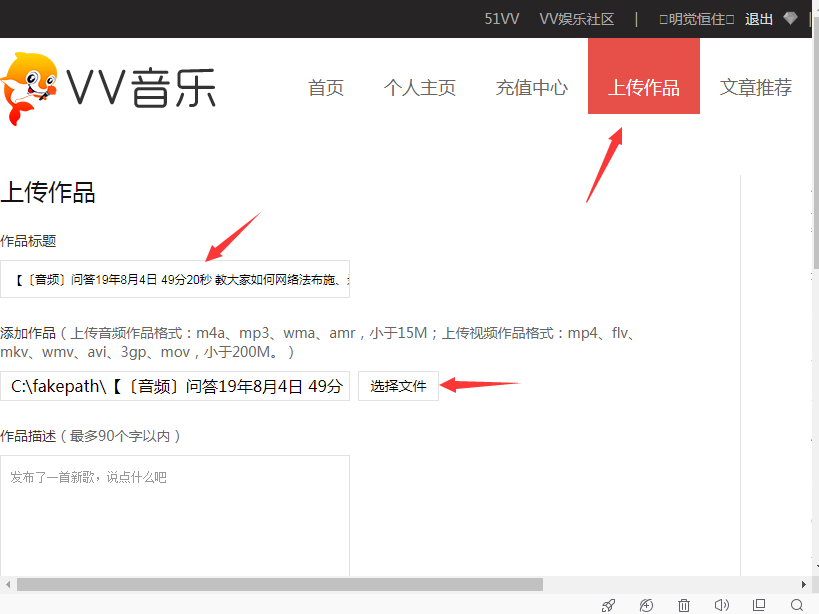Click the 上传作品 page heading
Screen dimensions: 819x614
(x=48, y=192)
